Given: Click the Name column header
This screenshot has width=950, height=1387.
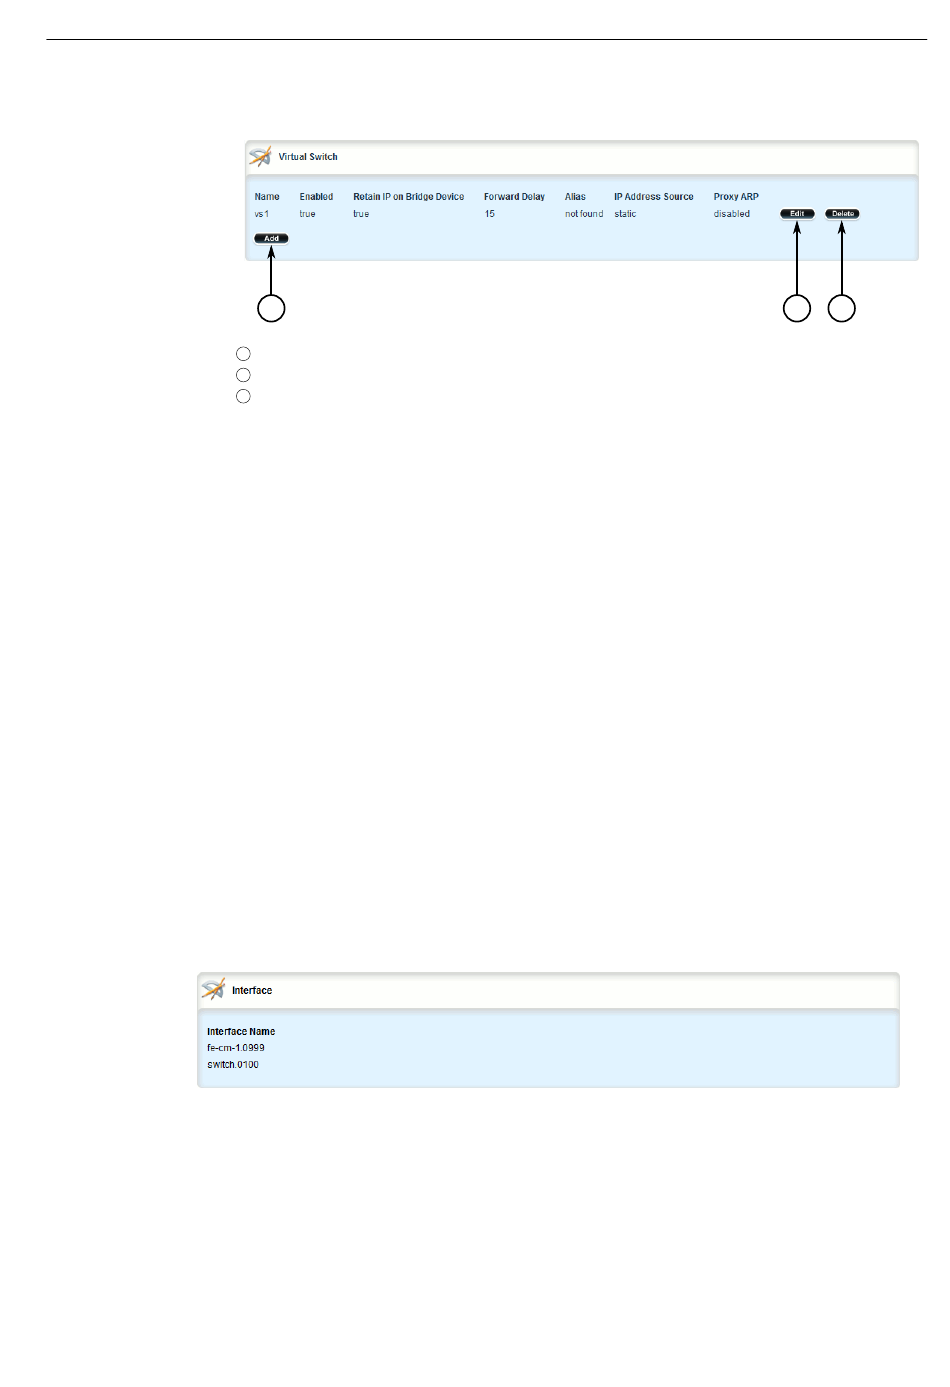Looking at the screenshot, I should pos(267,197).
